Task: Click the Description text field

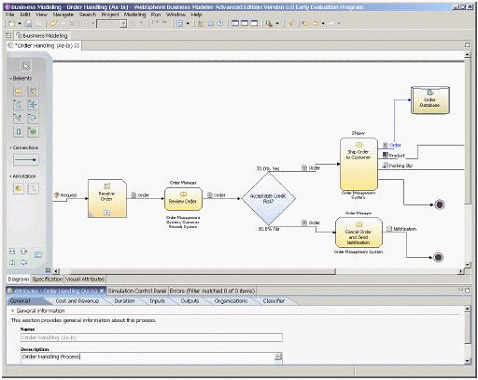Action: (x=151, y=357)
